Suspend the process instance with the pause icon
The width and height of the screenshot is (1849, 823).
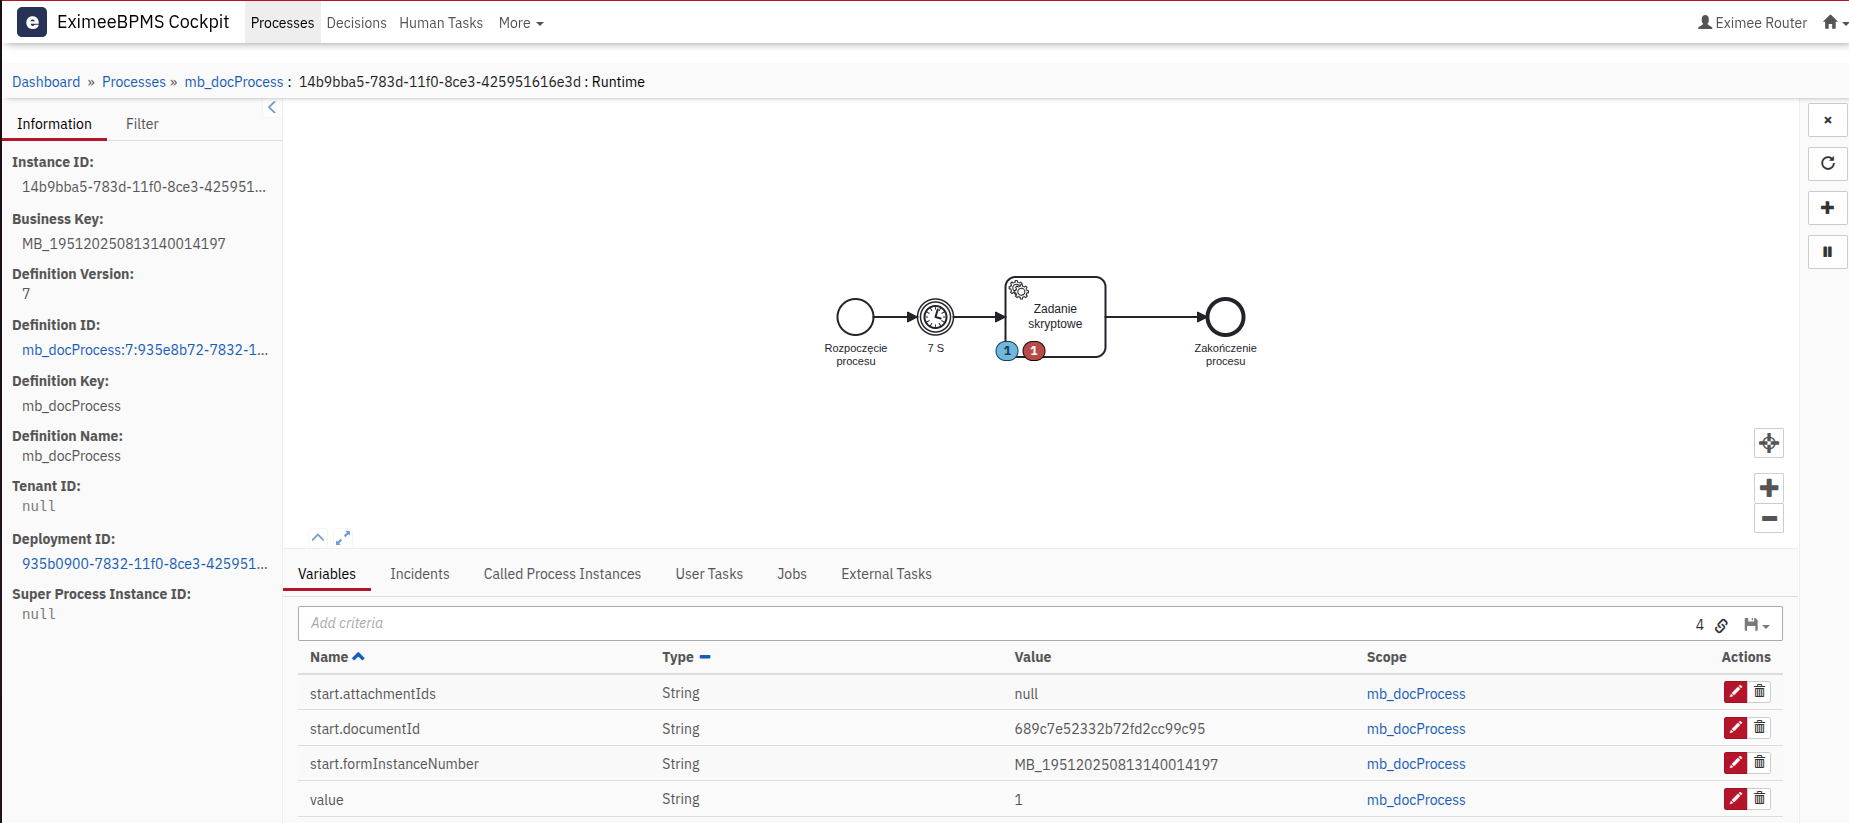coord(1827,252)
